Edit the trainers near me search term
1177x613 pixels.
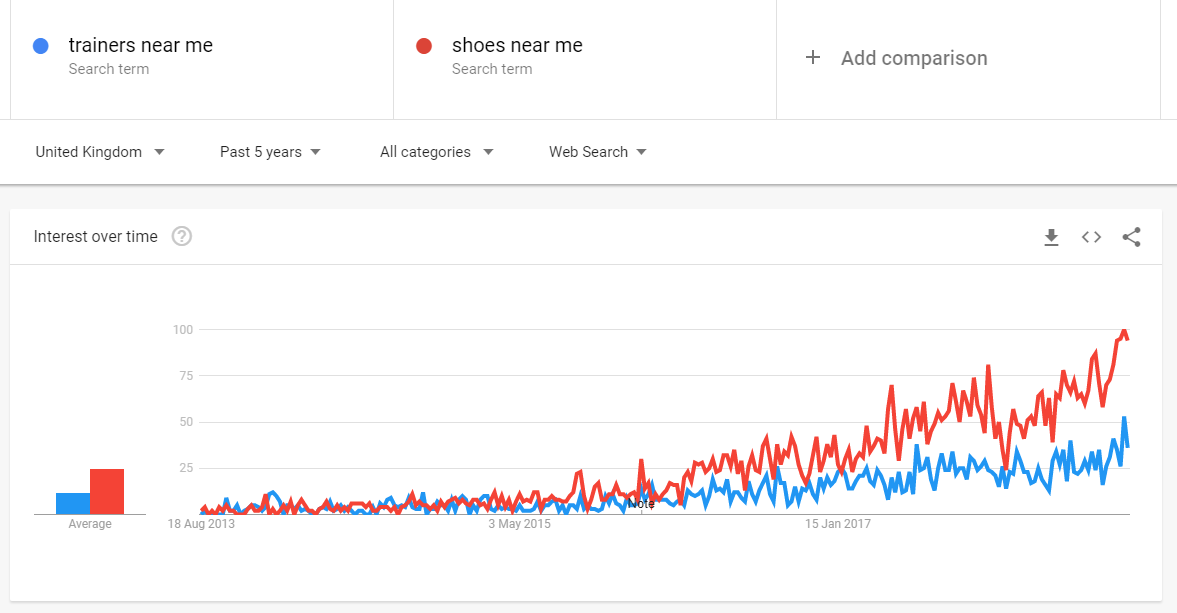[x=140, y=45]
